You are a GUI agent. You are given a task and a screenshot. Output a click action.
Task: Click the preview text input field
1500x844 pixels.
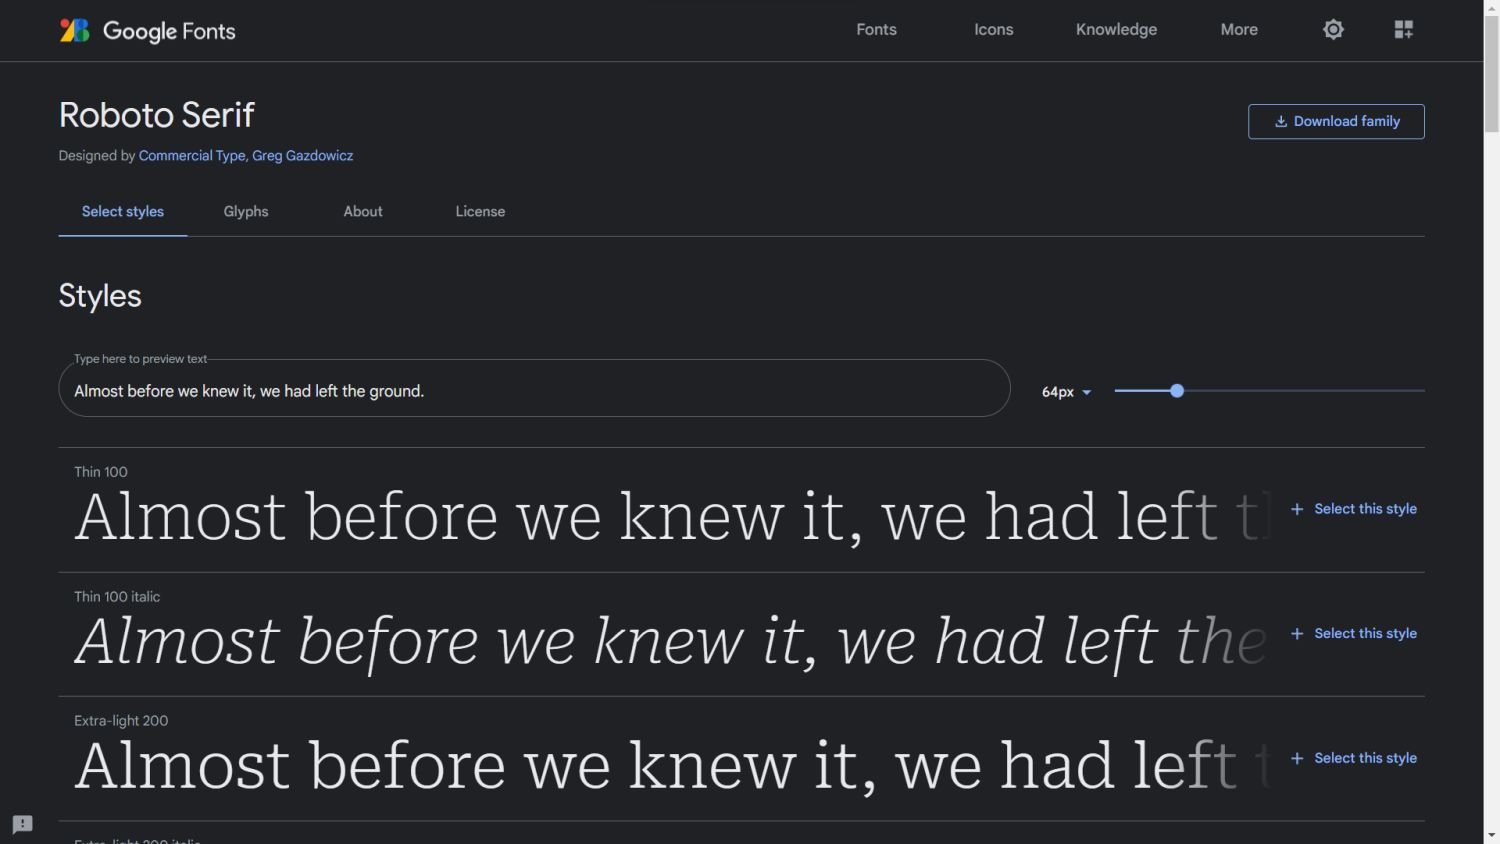coord(534,391)
